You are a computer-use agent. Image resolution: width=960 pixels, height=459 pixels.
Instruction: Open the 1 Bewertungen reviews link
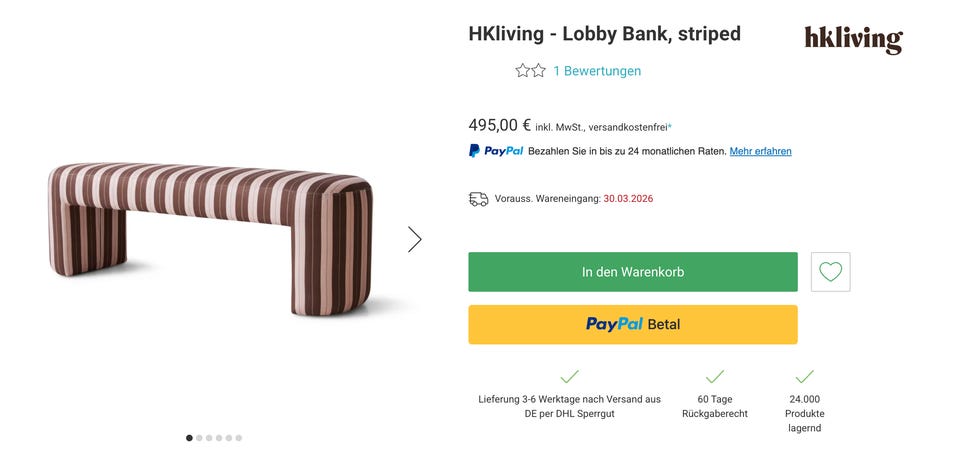click(597, 71)
